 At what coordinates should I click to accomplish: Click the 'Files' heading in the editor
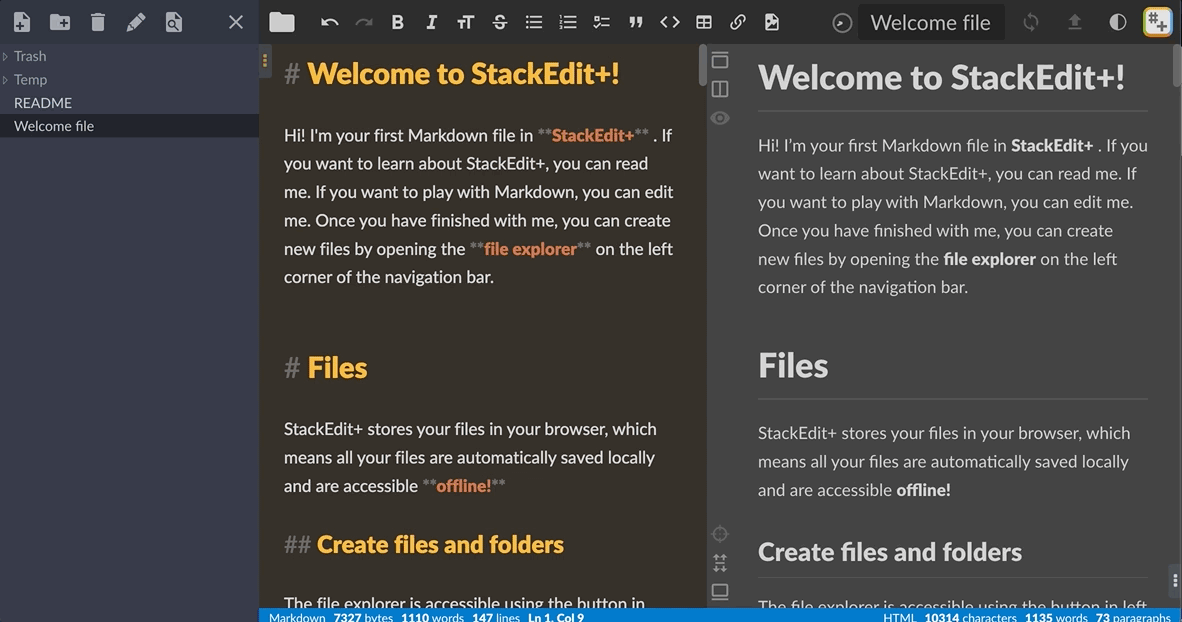pyautogui.click(x=337, y=368)
